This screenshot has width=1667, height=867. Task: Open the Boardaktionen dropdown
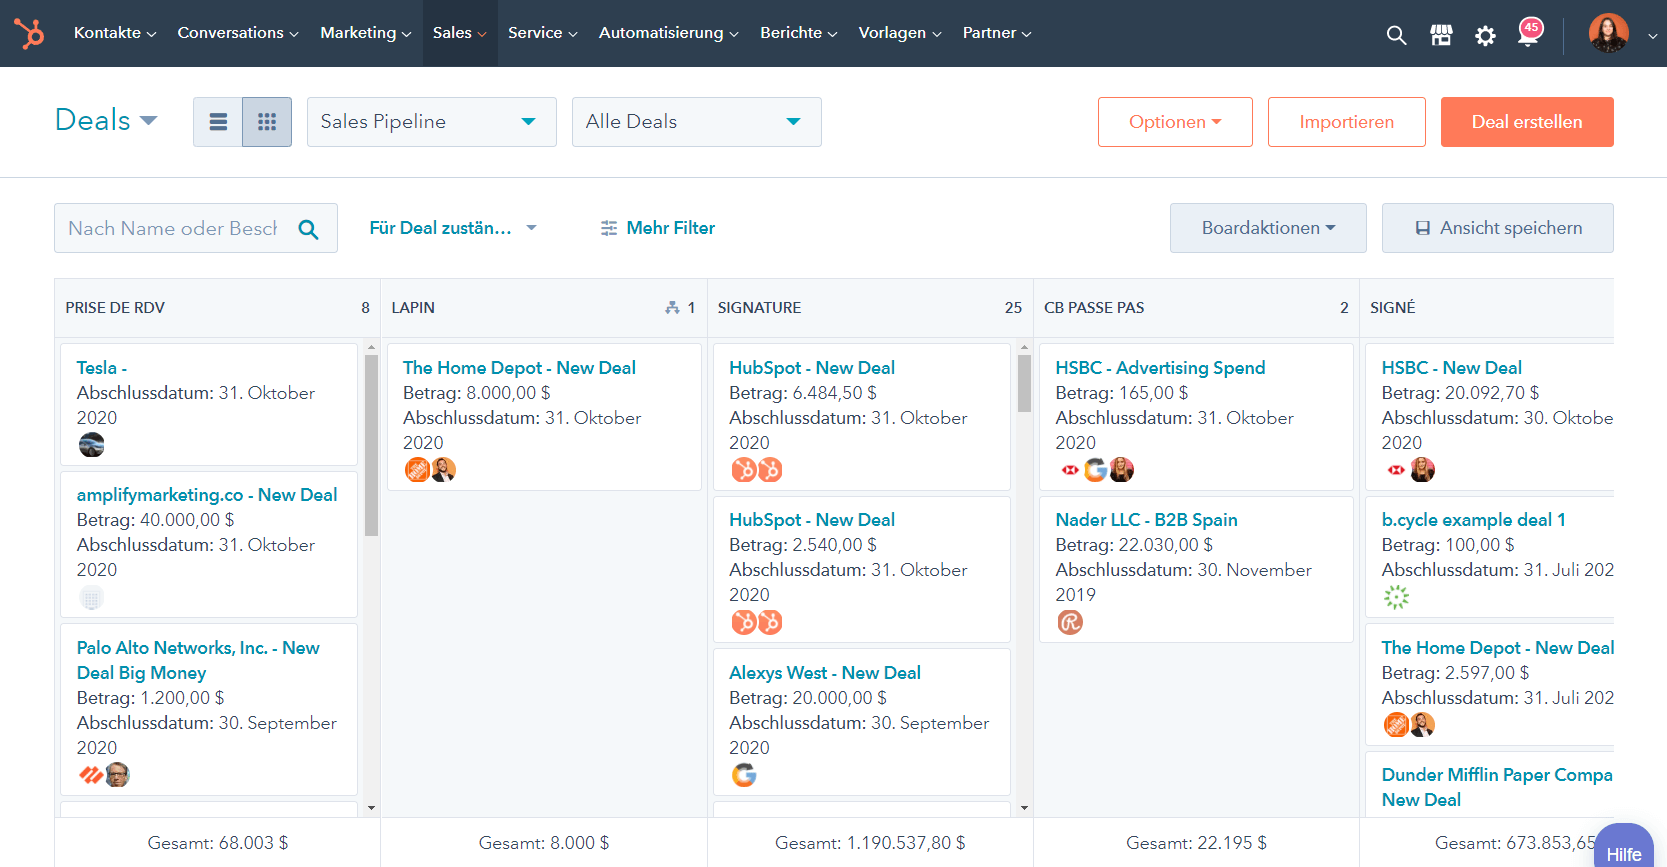click(x=1267, y=228)
